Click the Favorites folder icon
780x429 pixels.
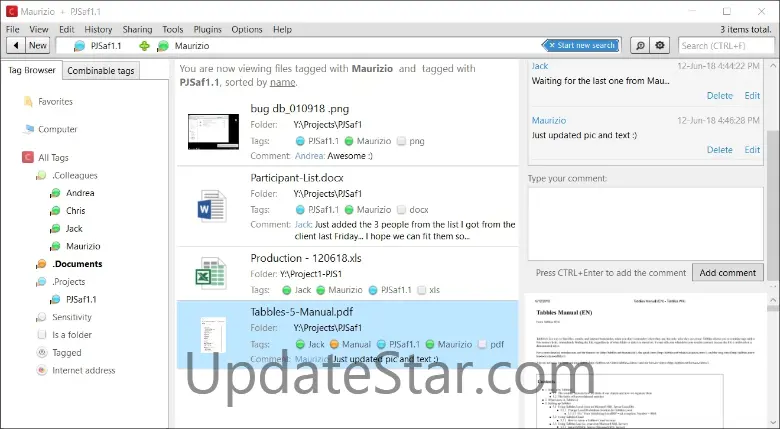(x=28, y=102)
